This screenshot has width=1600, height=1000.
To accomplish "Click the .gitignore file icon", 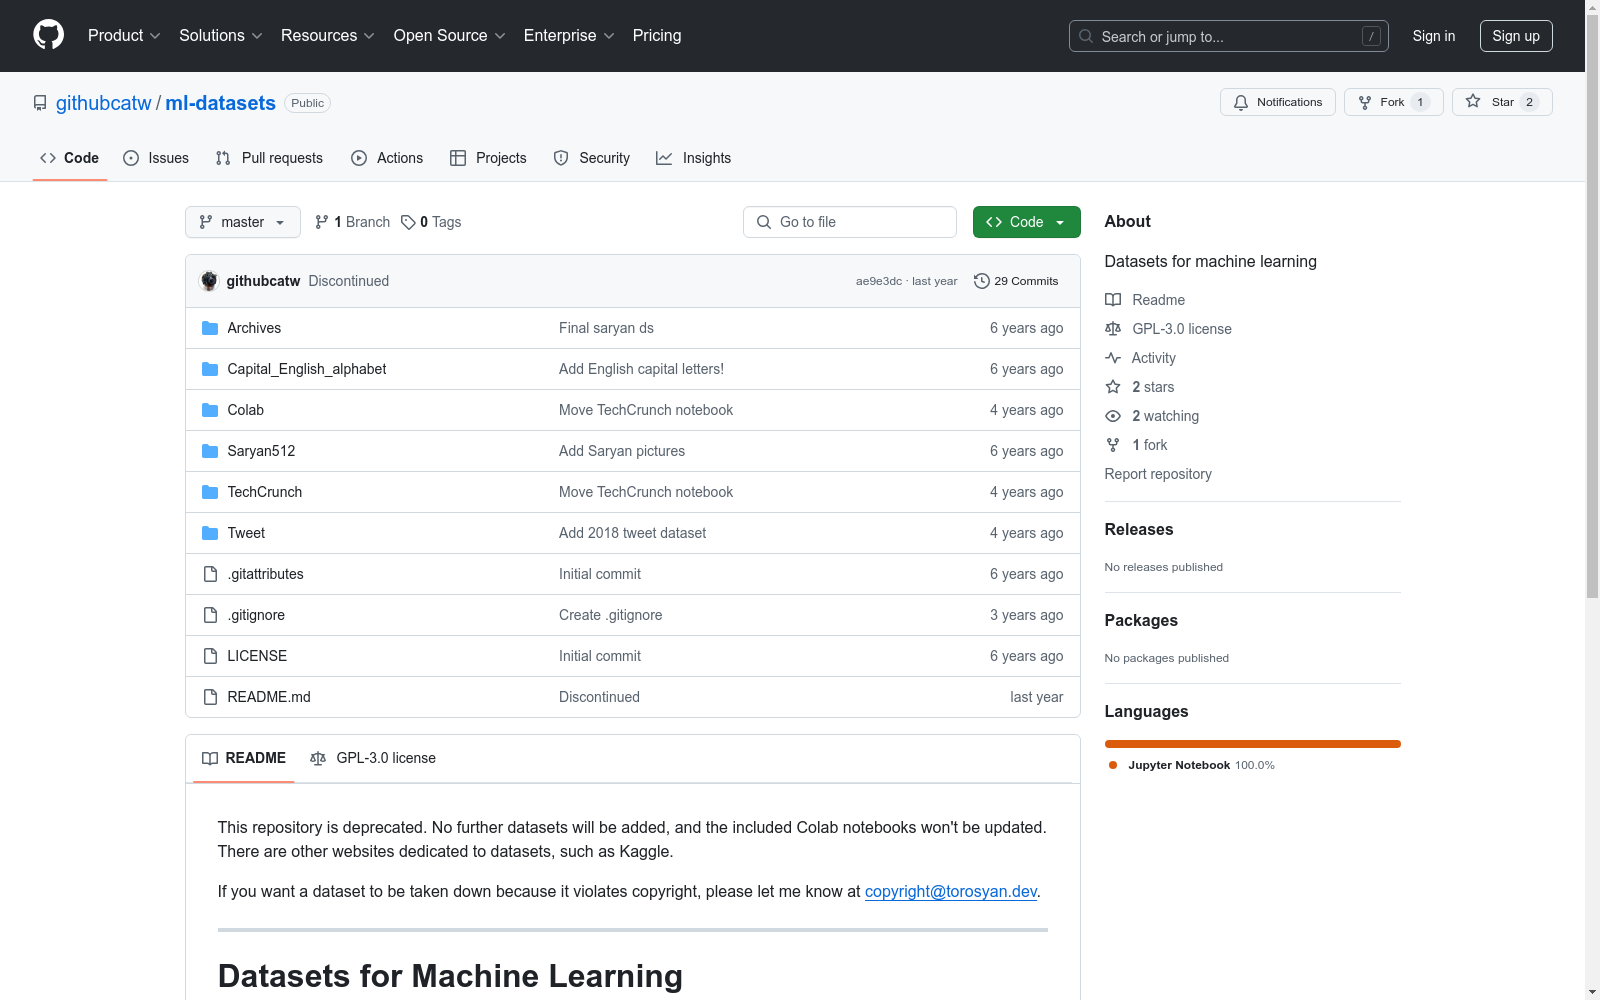I will [x=210, y=615].
